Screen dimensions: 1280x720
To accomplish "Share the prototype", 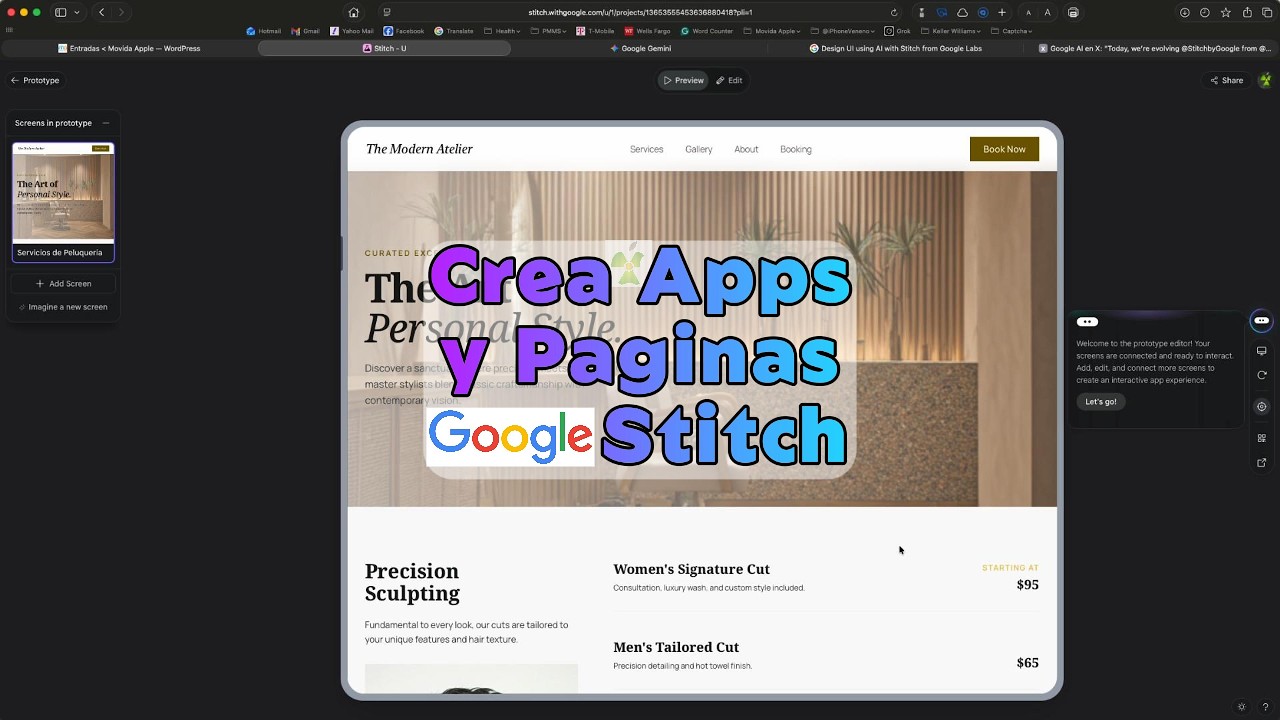I will point(1226,80).
